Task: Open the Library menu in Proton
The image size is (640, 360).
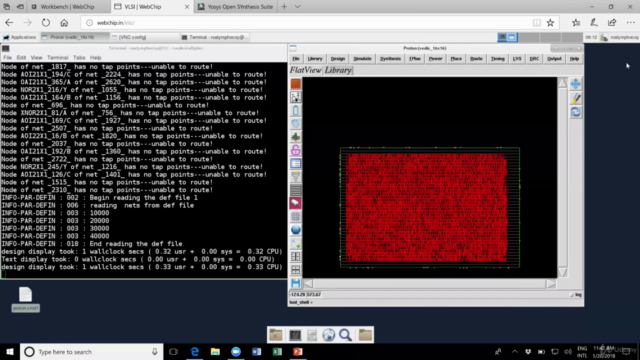Action: (315, 59)
